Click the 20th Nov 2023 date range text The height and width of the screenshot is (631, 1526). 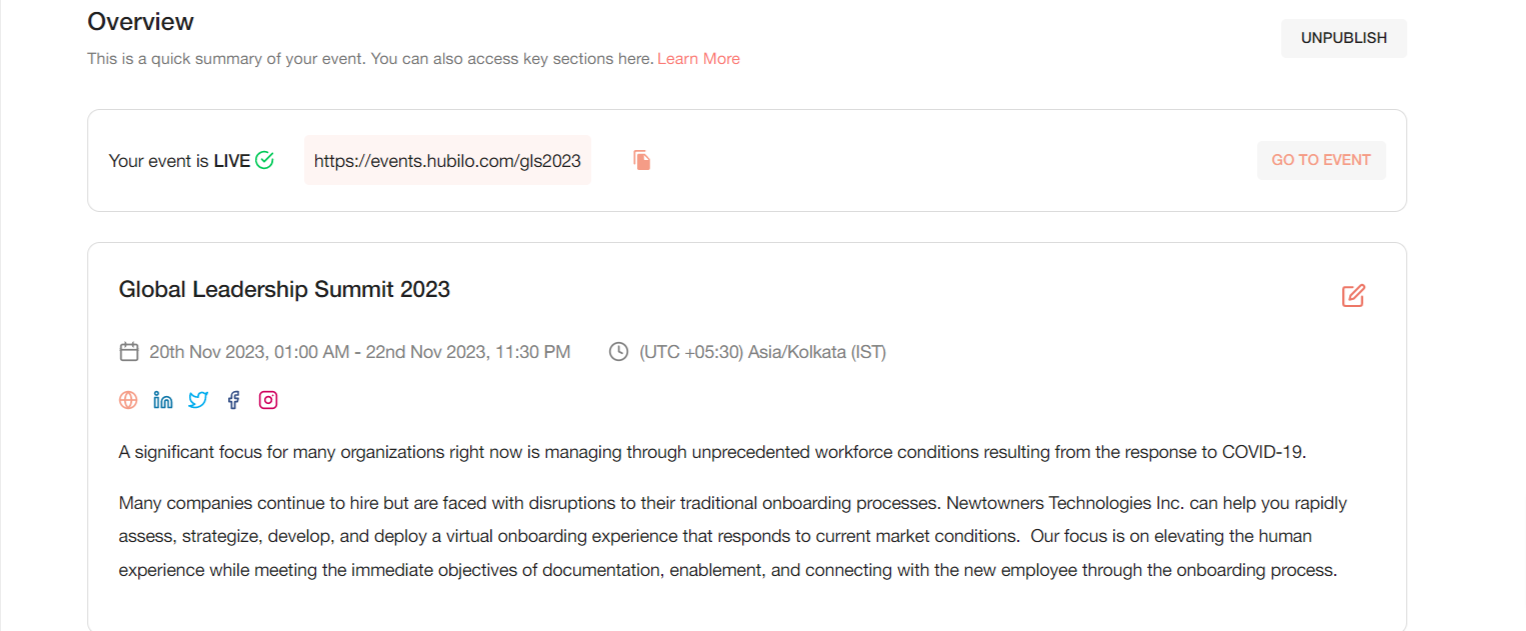[x=360, y=352]
